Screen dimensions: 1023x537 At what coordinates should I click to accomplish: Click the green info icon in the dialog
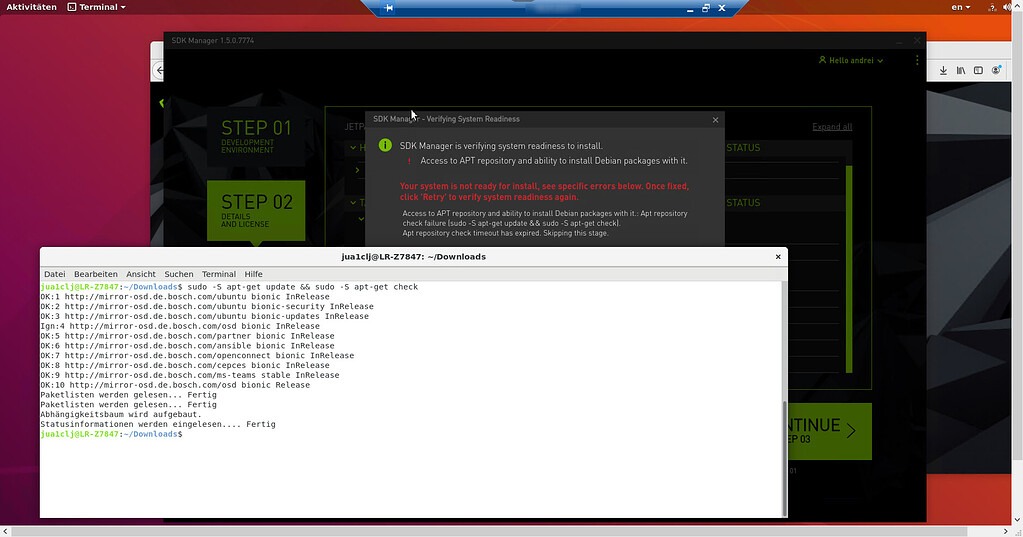pos(385,146)
